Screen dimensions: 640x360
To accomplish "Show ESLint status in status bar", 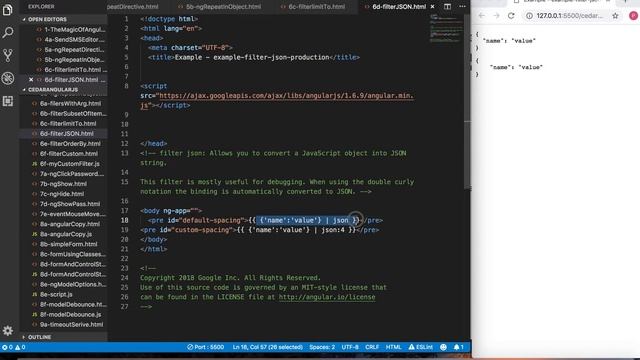I will [420, 347].
